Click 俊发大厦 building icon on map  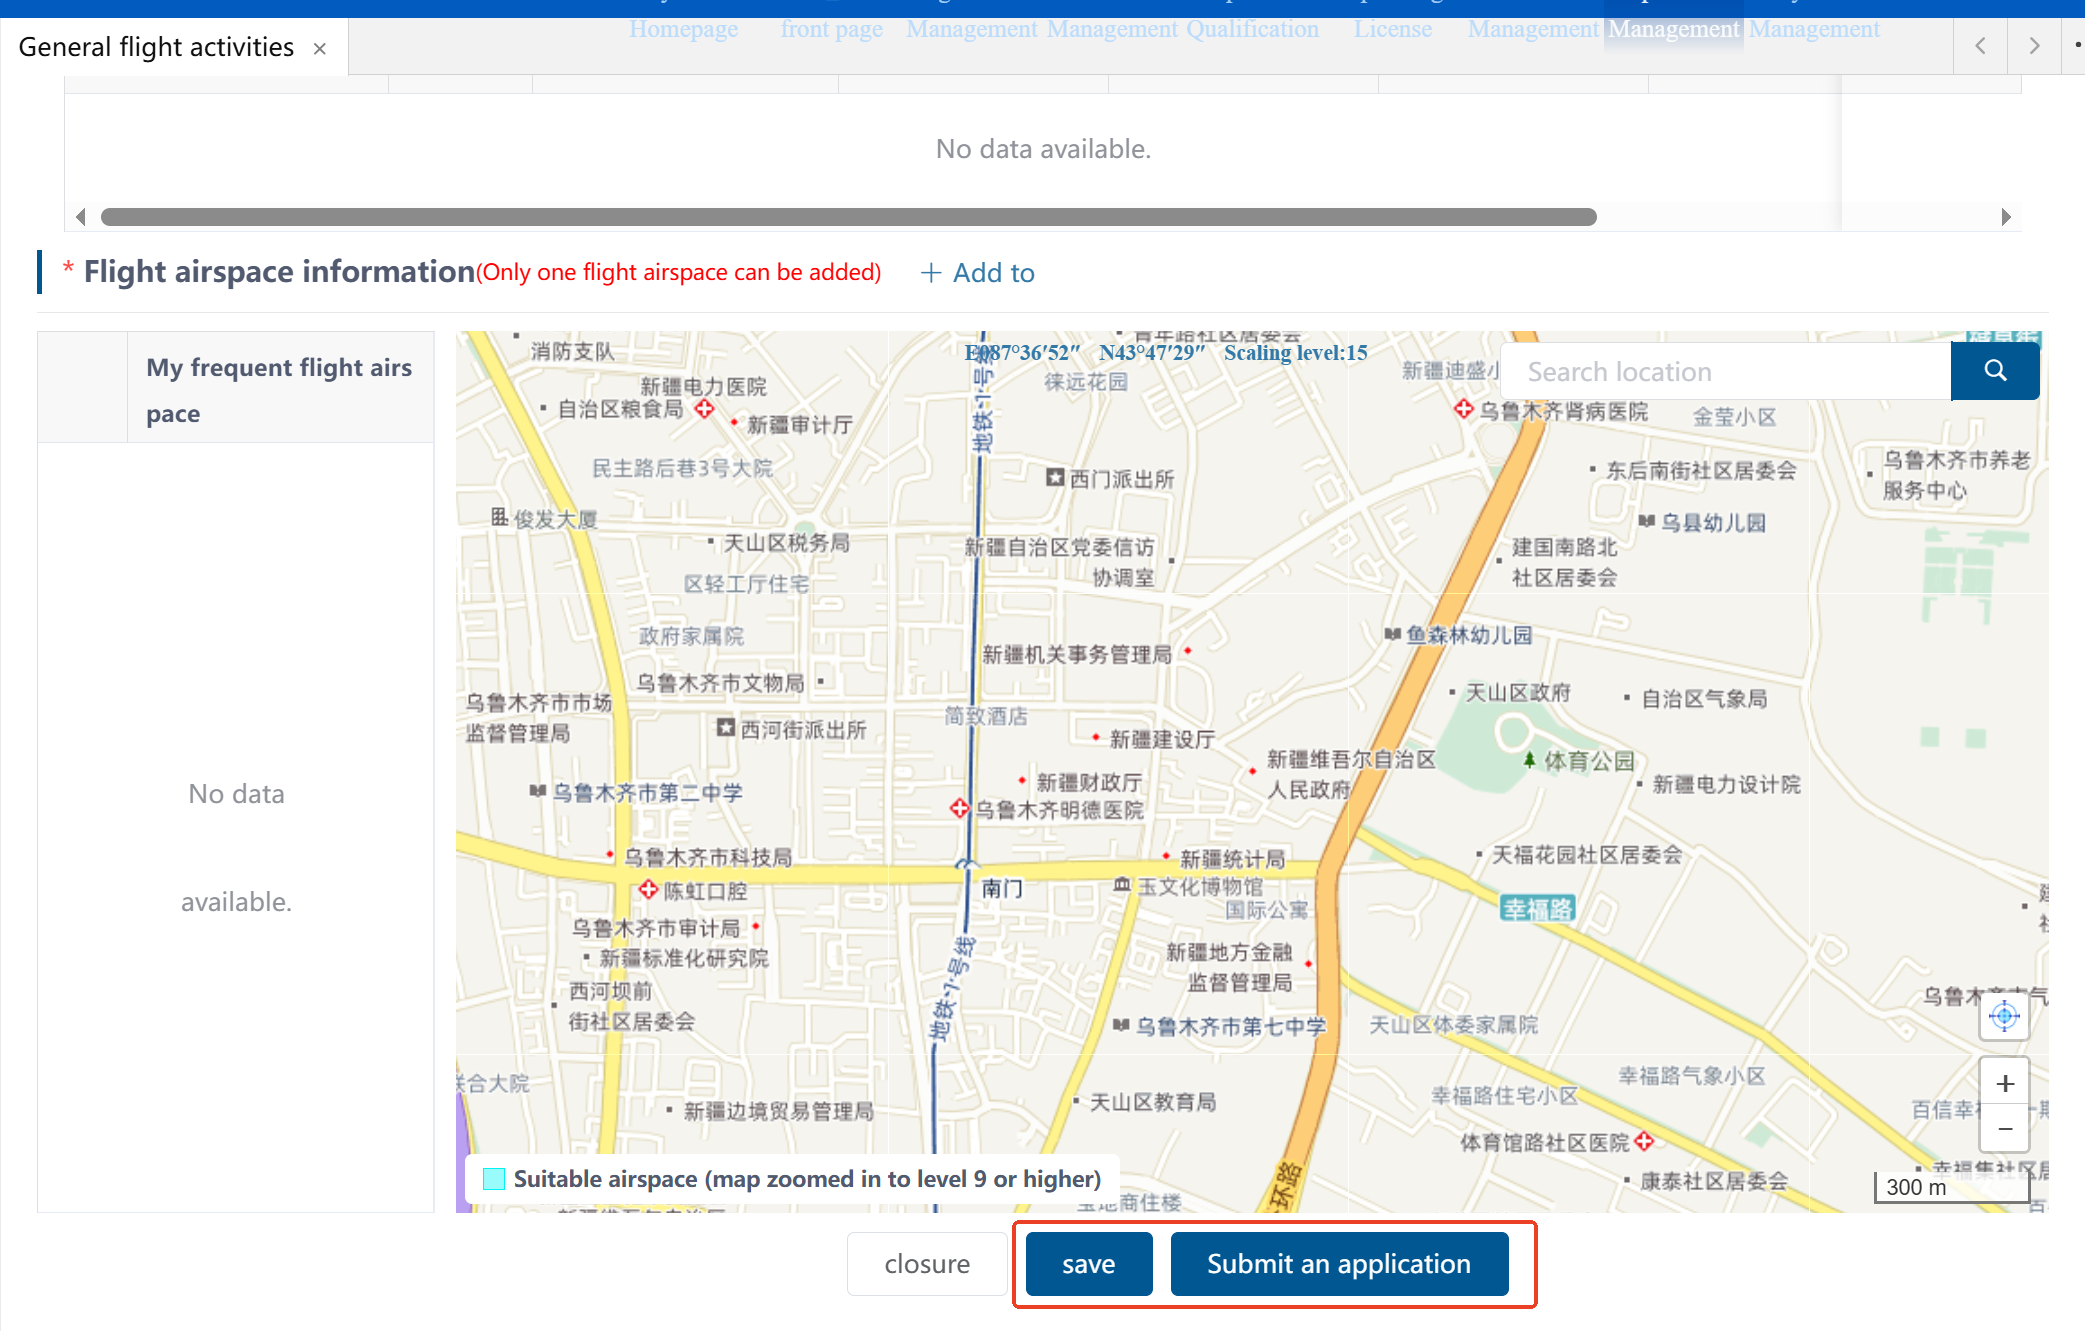[x=500, y=516]
